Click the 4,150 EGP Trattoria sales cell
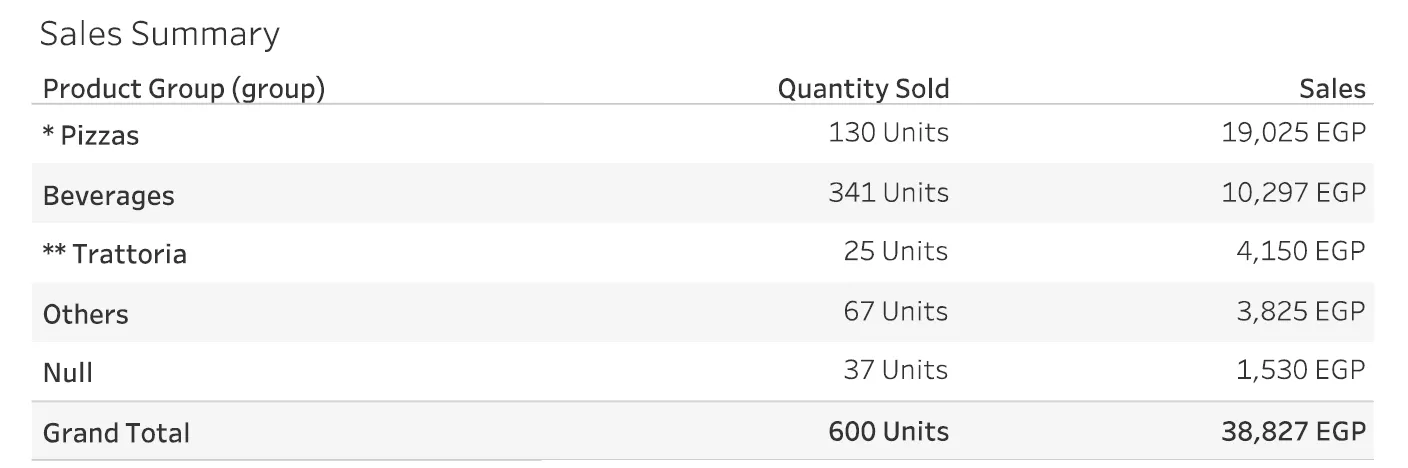Image resolution: width=1408 pixels, height=468 pixels. 1300,252
